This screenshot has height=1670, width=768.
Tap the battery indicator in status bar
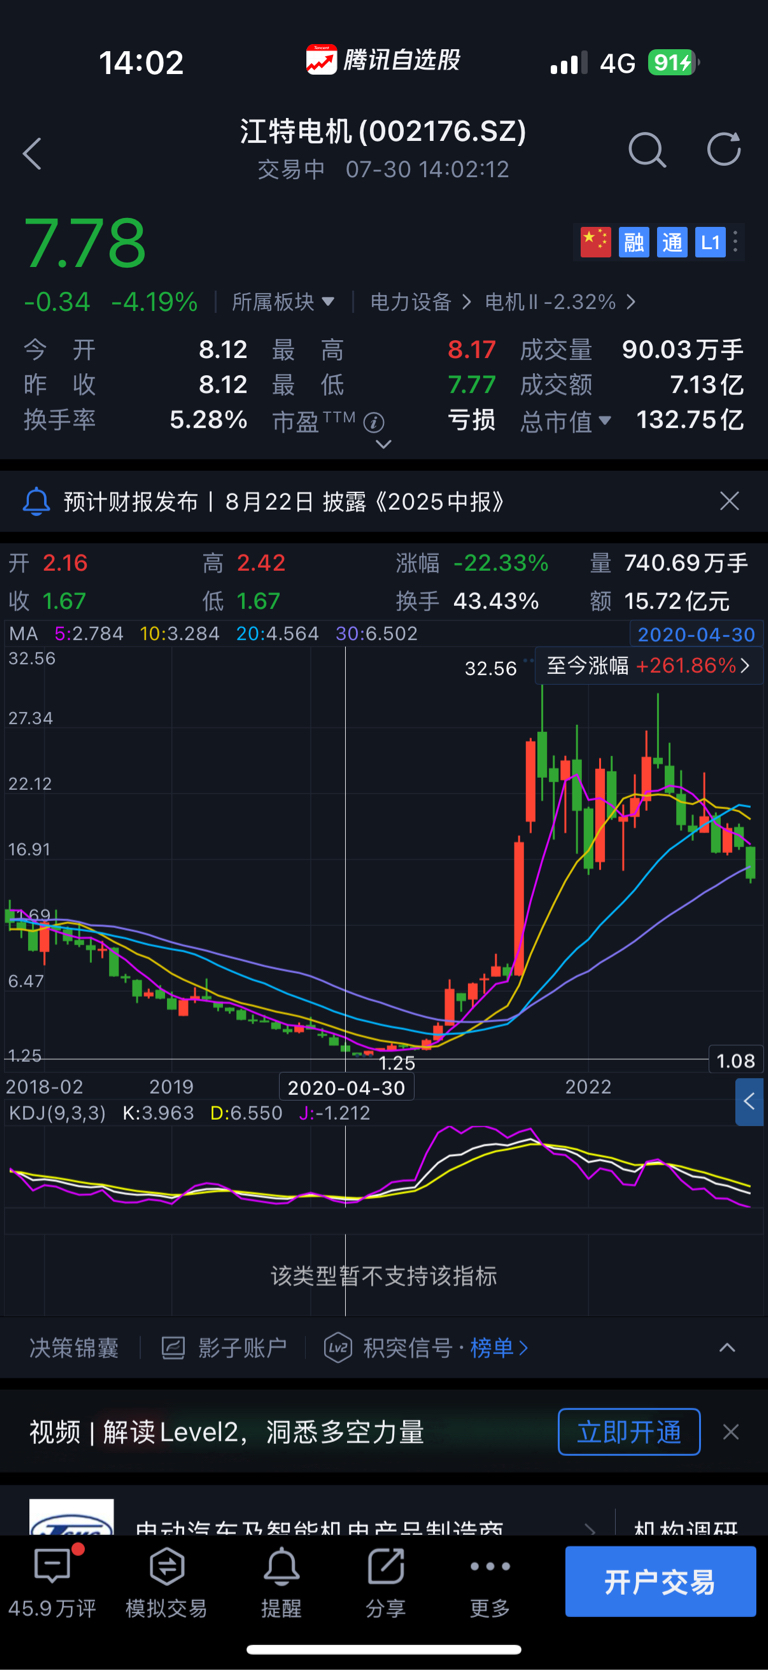(x=673, y=63)
